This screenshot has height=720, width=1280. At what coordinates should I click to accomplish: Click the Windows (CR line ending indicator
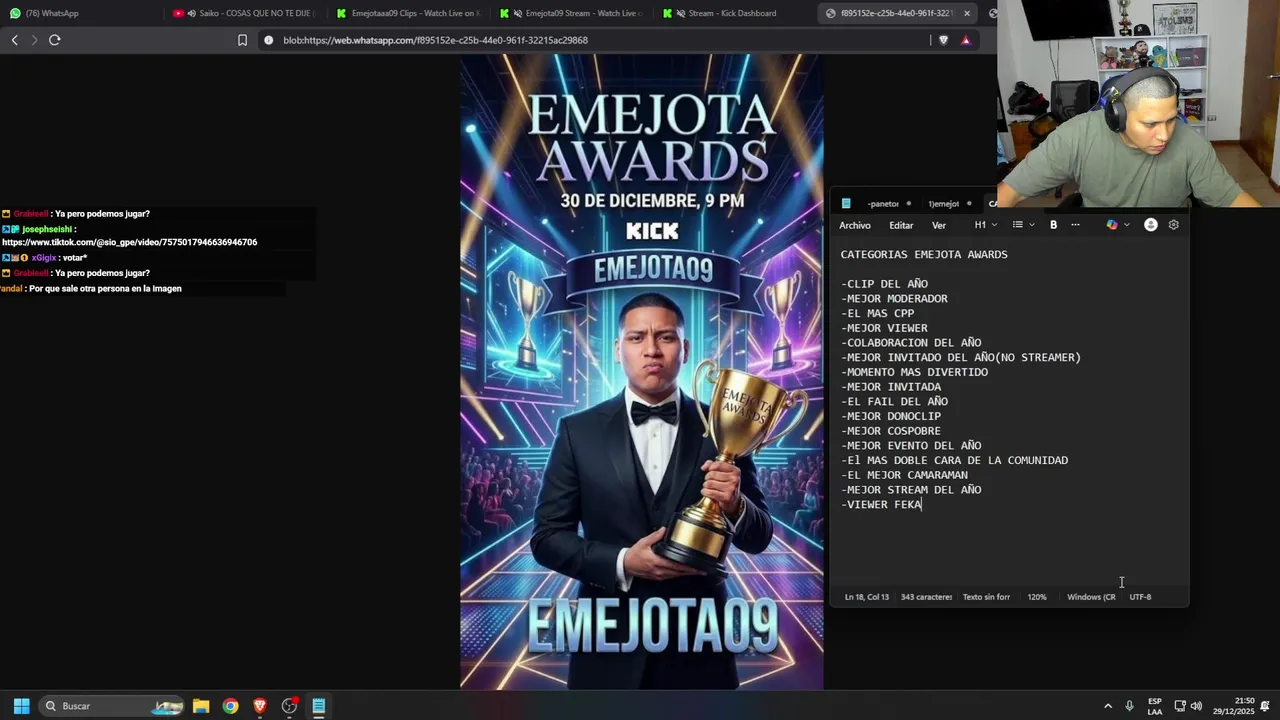coord(1091,597)
